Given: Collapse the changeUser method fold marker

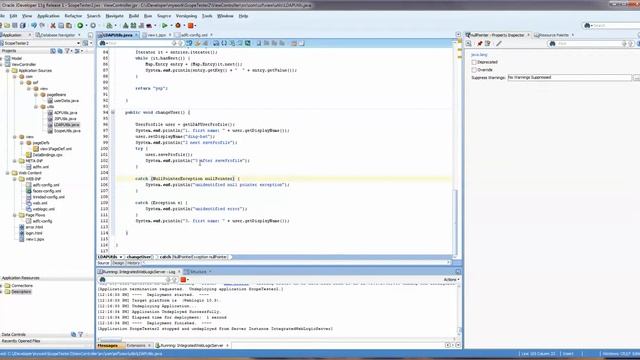Looking at the screenshot, I should [113, 112].
